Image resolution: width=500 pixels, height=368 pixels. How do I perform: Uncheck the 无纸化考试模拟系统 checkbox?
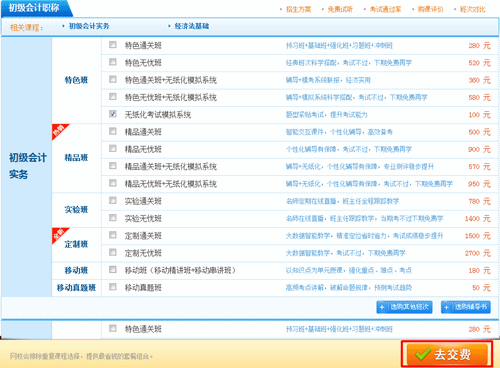tap(113, 114)
